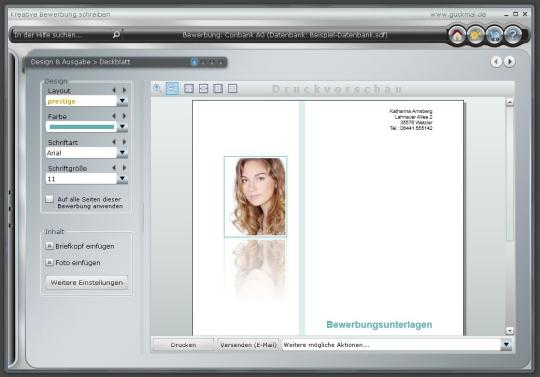Go to previous page with left arrow

pos(496,62)
